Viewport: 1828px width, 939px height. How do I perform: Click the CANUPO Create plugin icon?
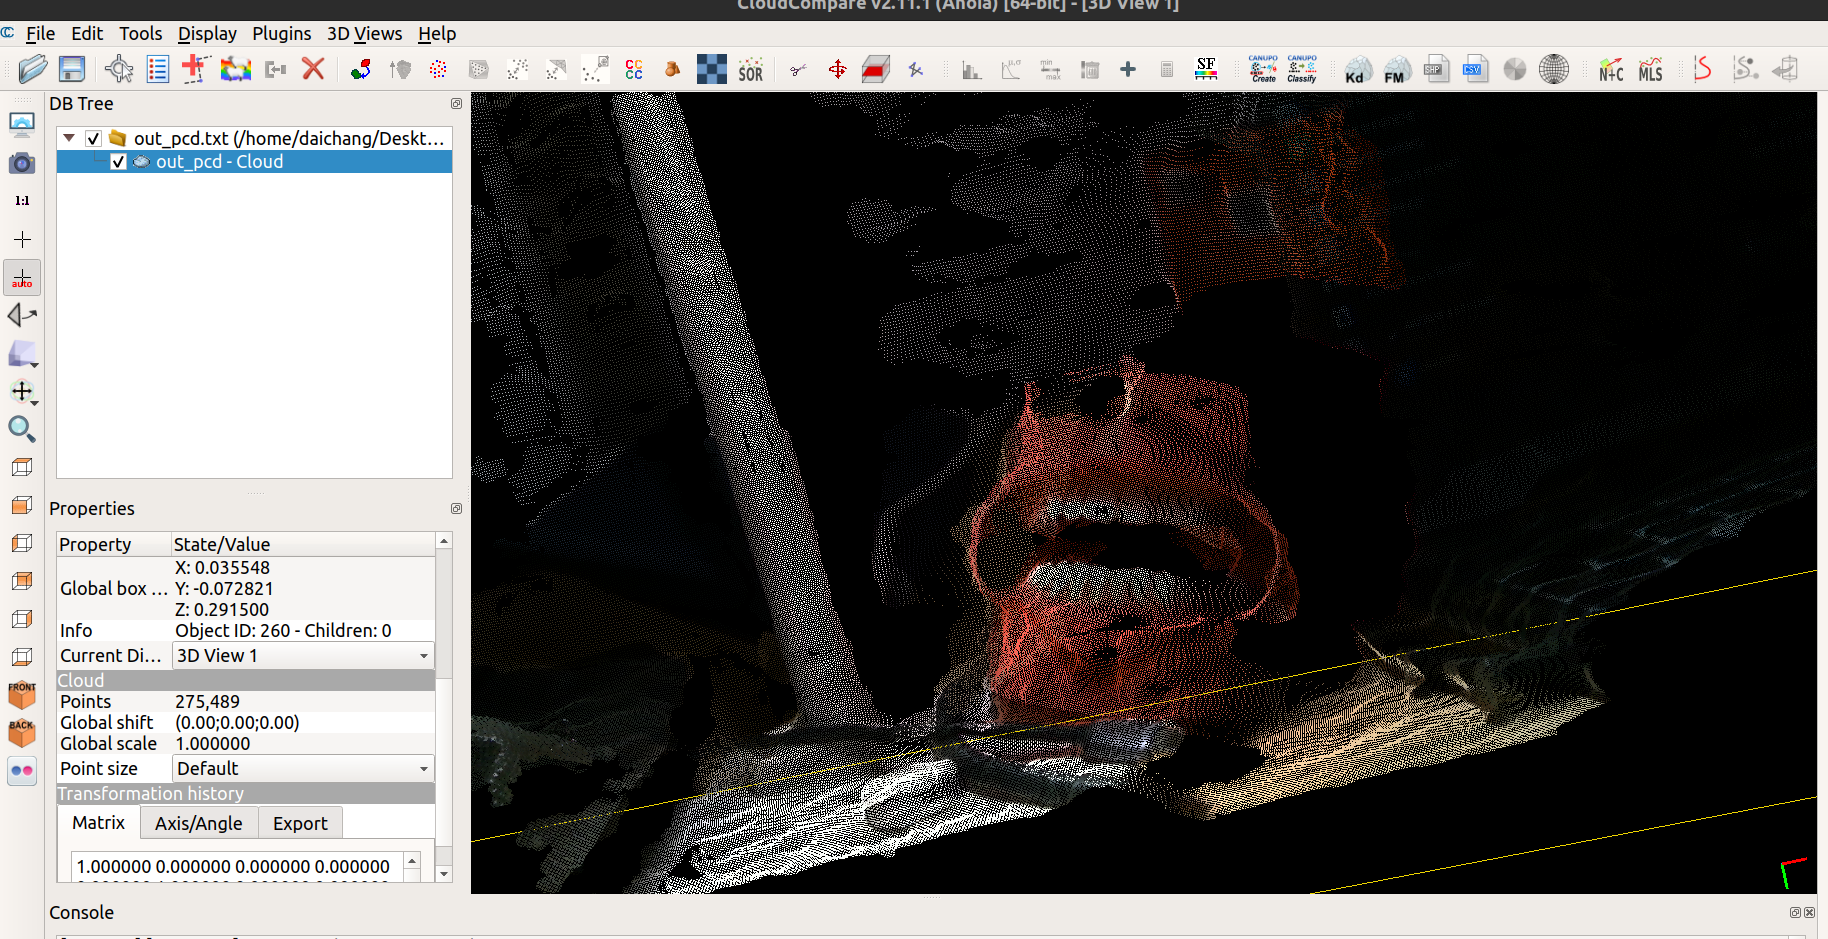pos(1263,69)
